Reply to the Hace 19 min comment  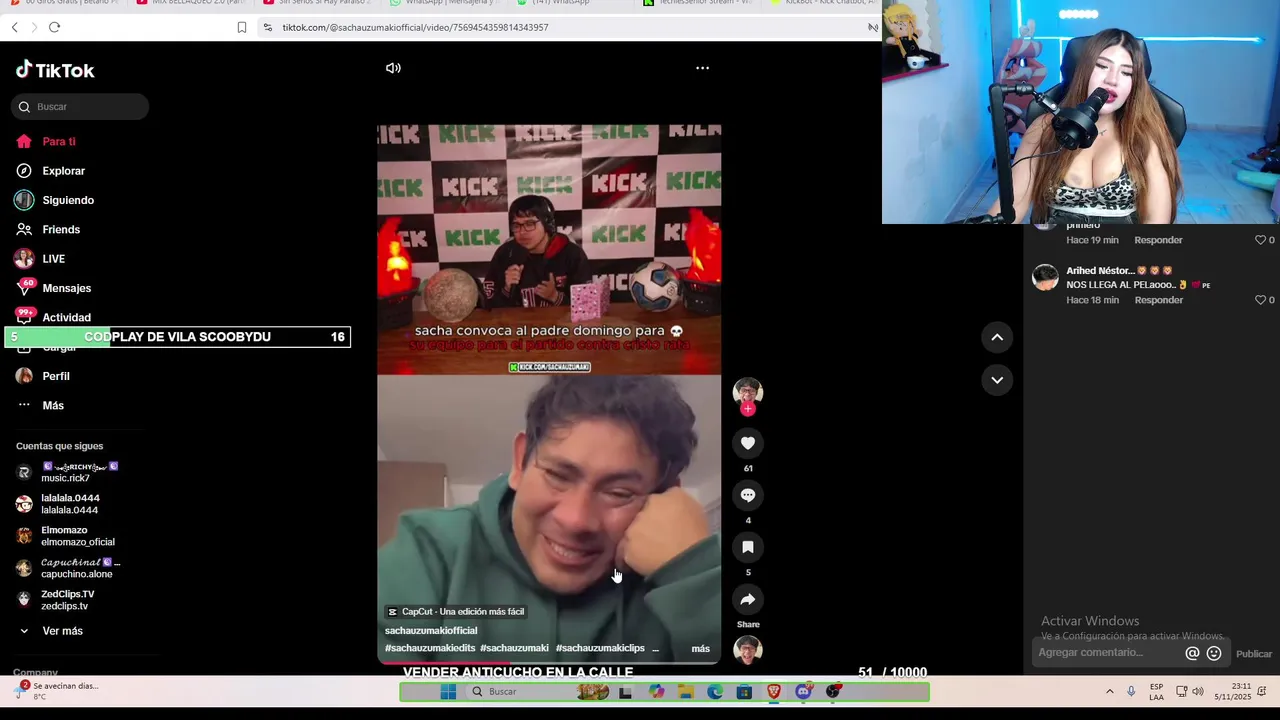point(1158,240)
